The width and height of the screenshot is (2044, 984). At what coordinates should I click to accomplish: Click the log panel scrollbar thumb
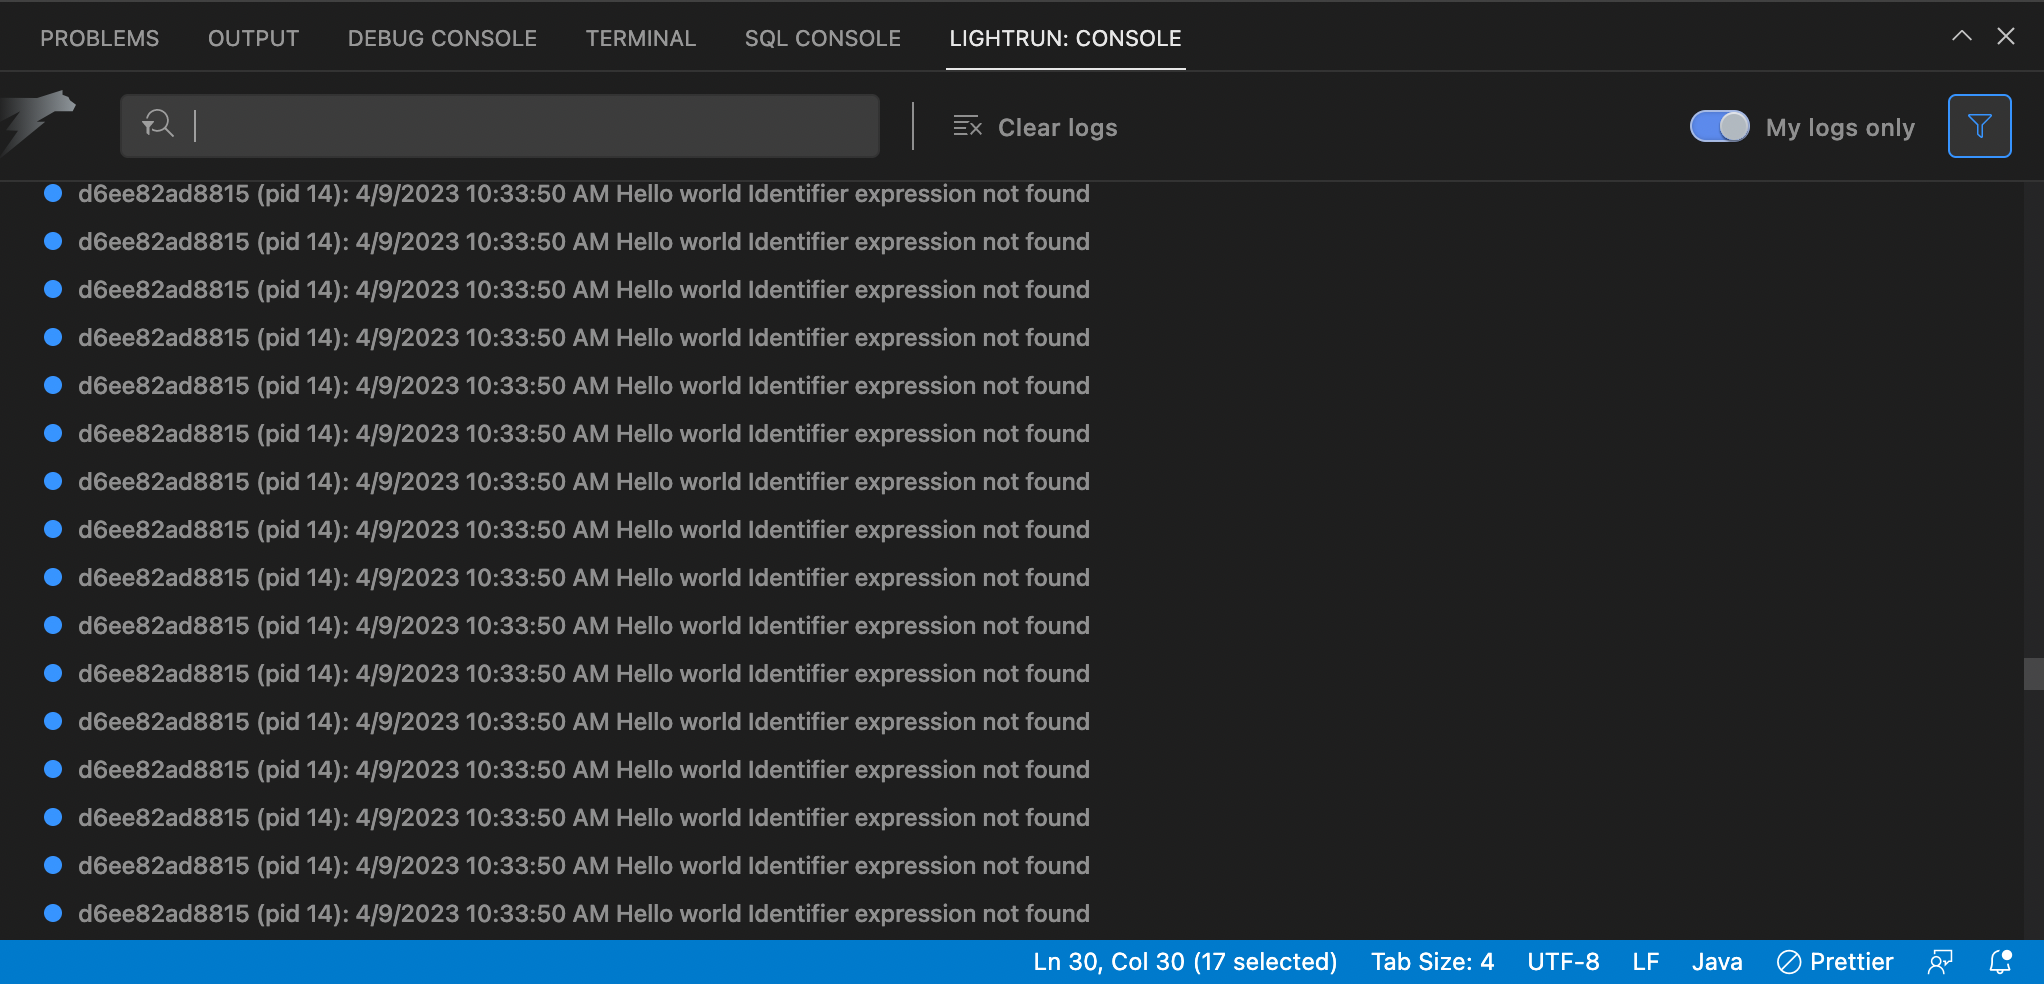click(2033, 674)
